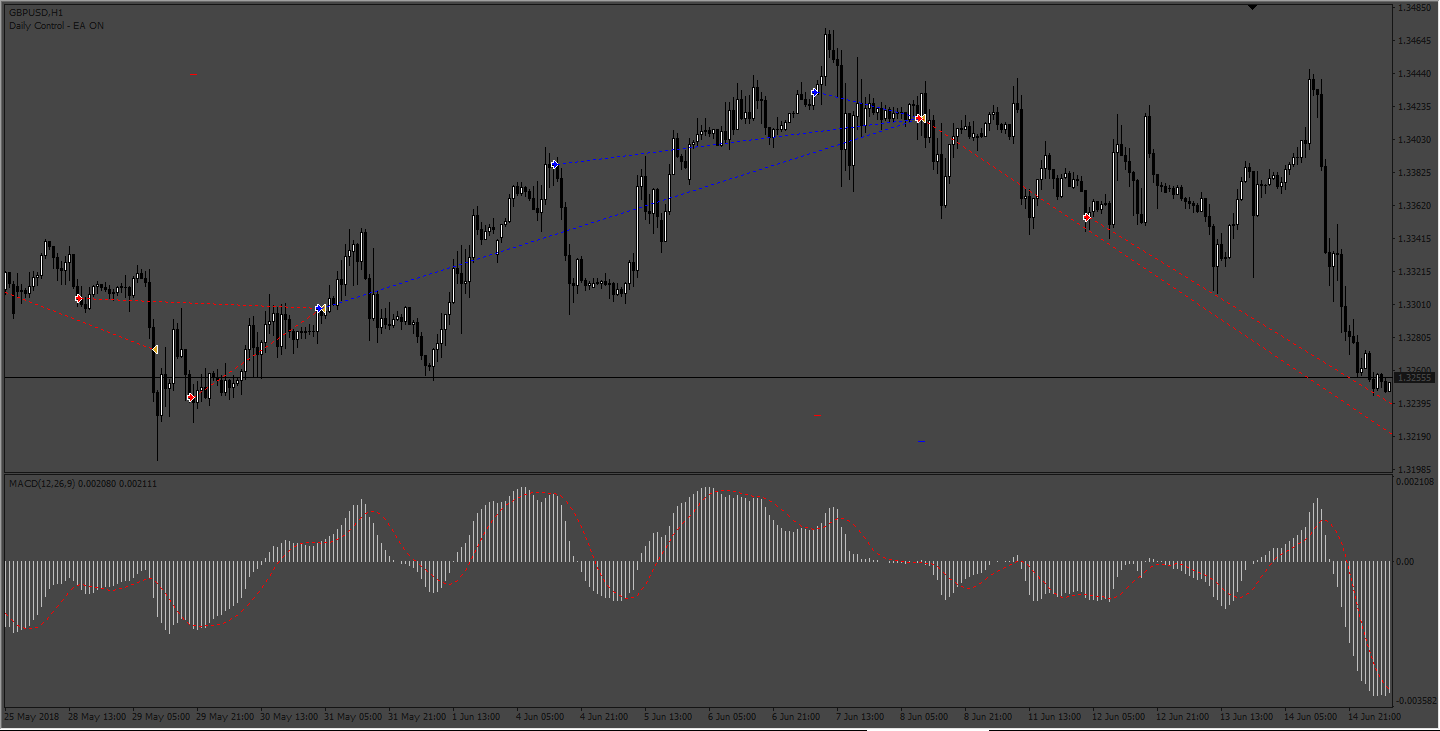The height and width of the screenshot is (731, 1440).
Task: Click the 1.33010 price scale value
Action: [x=1416, y=305]
